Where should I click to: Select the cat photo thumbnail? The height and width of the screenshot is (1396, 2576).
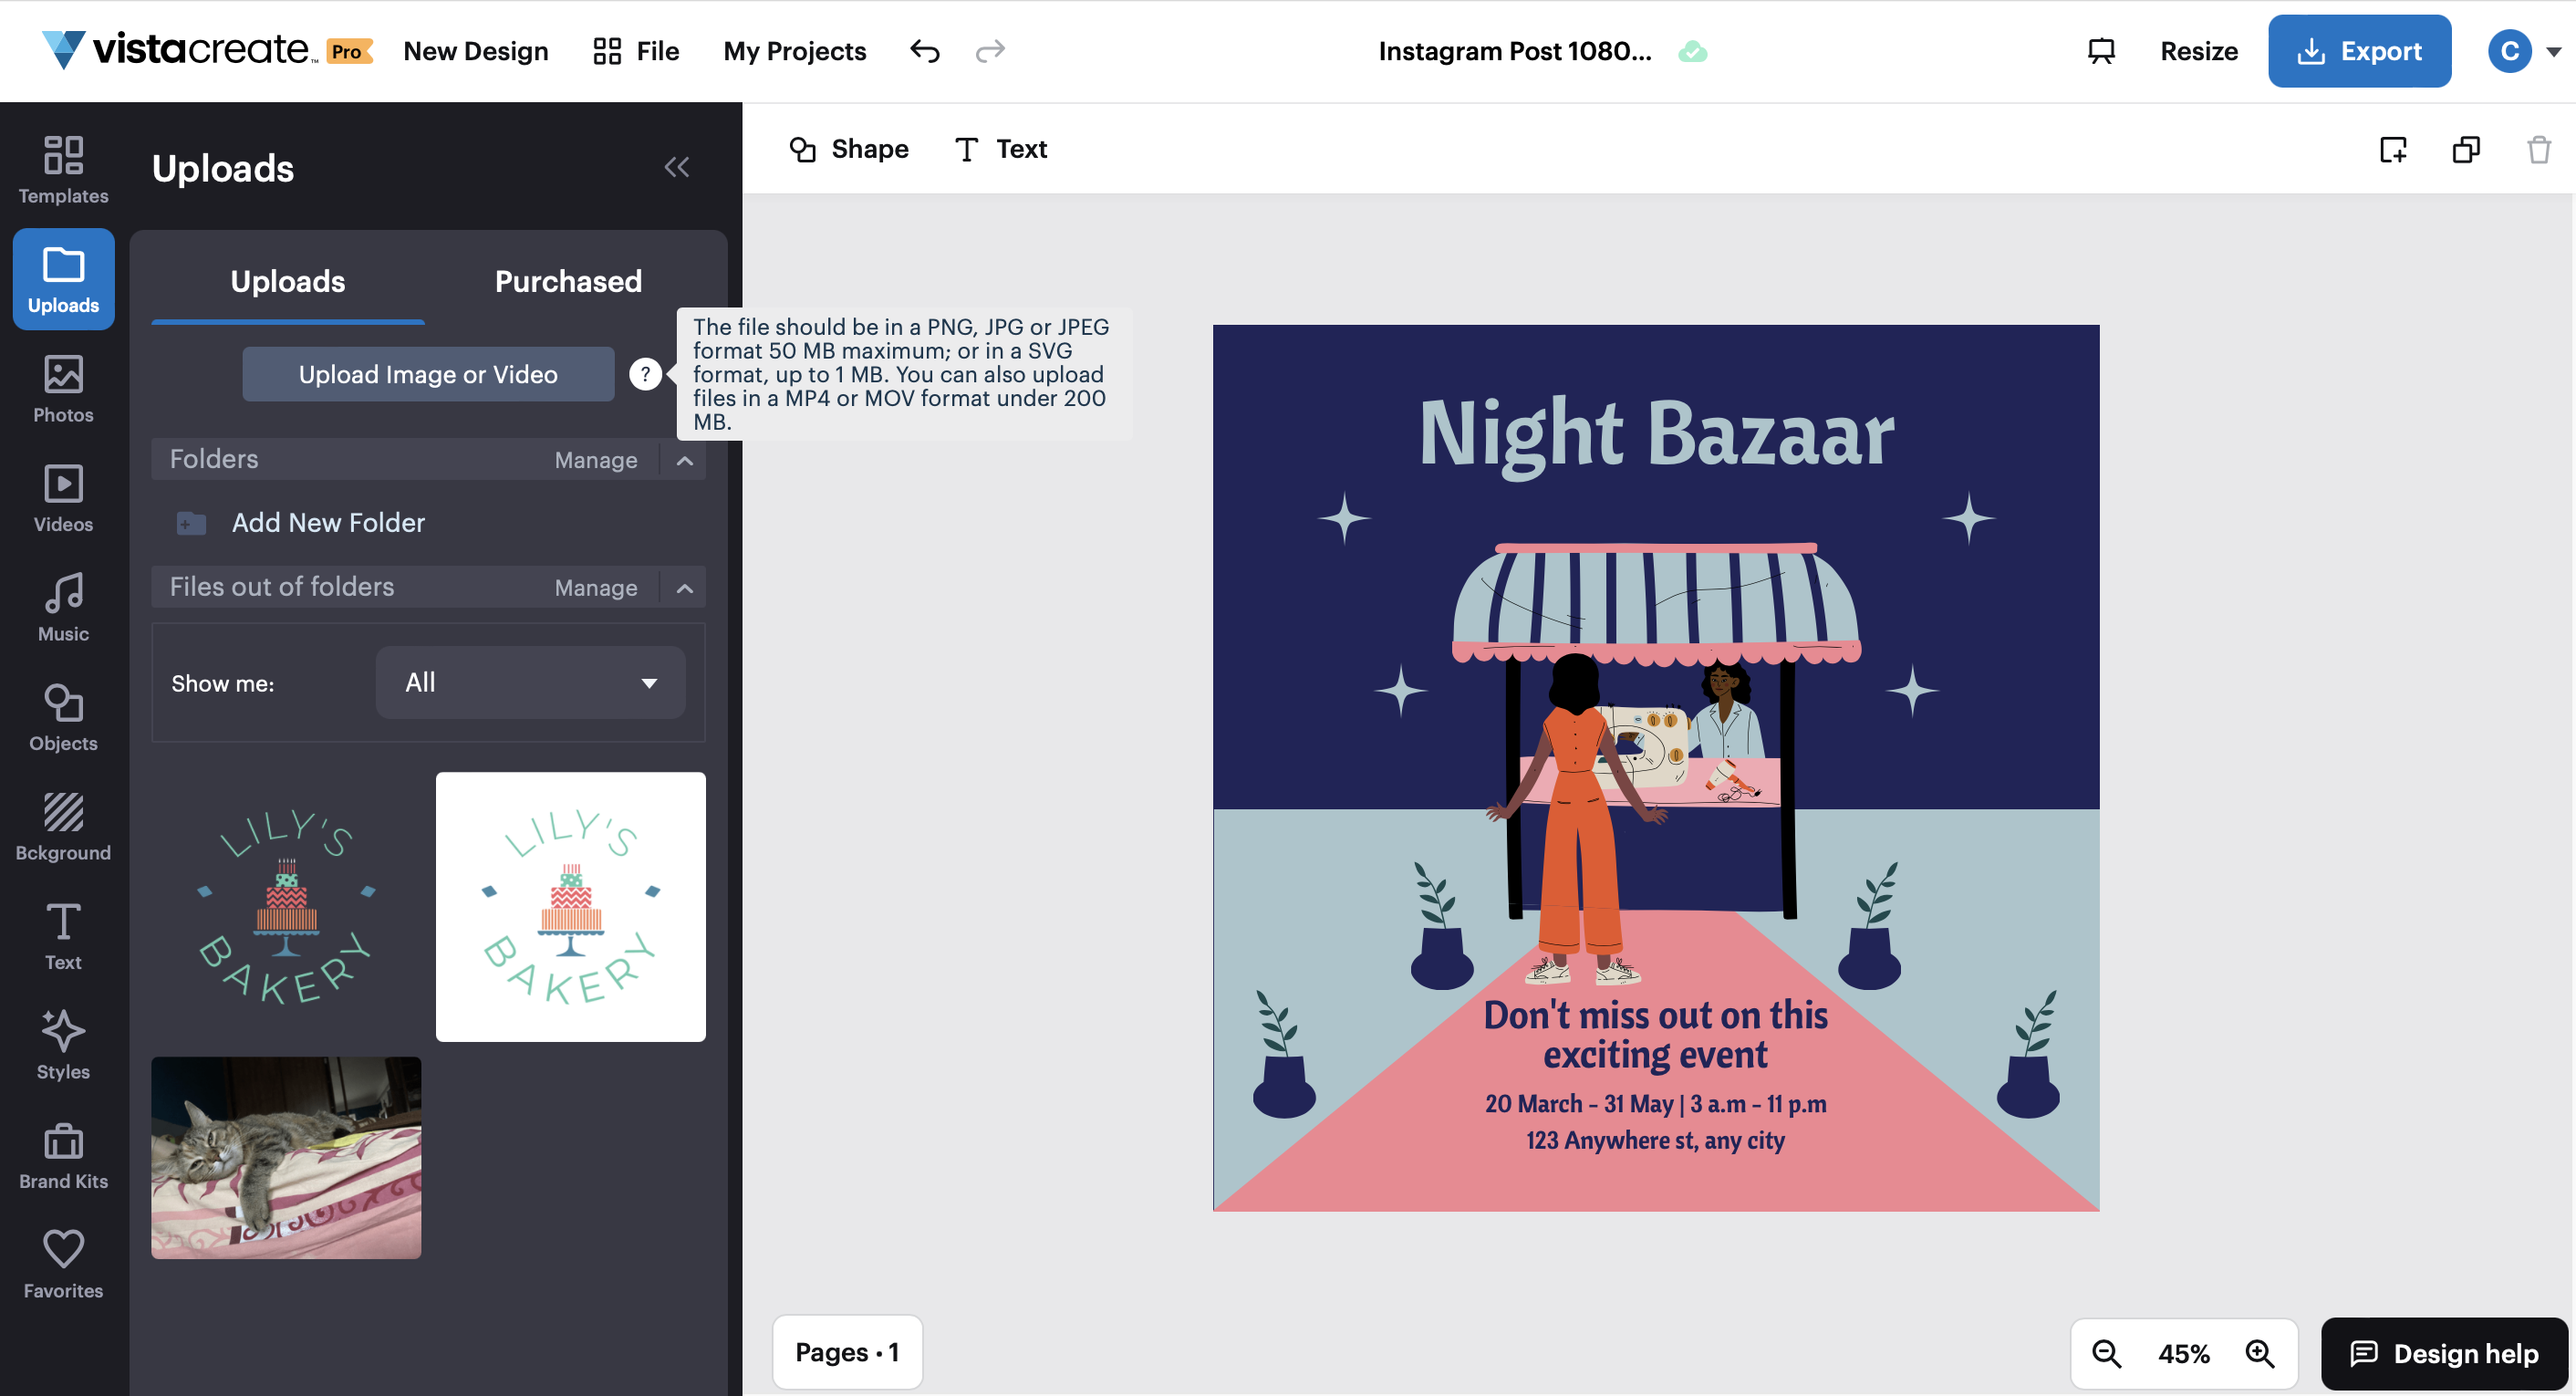tap(286, 1157)
